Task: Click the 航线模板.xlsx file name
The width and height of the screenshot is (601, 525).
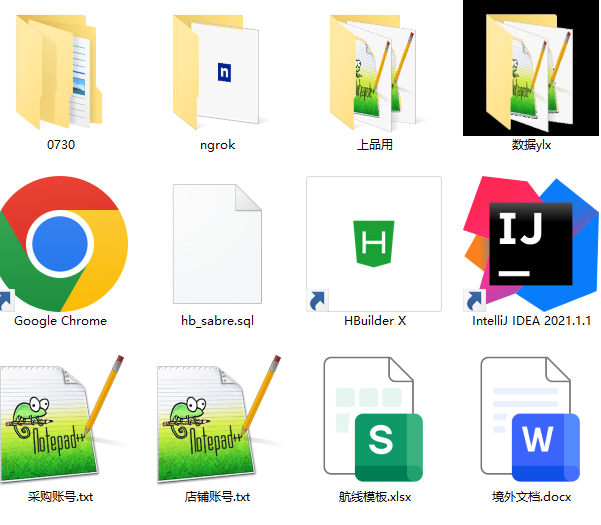Action: coord(374,497)
